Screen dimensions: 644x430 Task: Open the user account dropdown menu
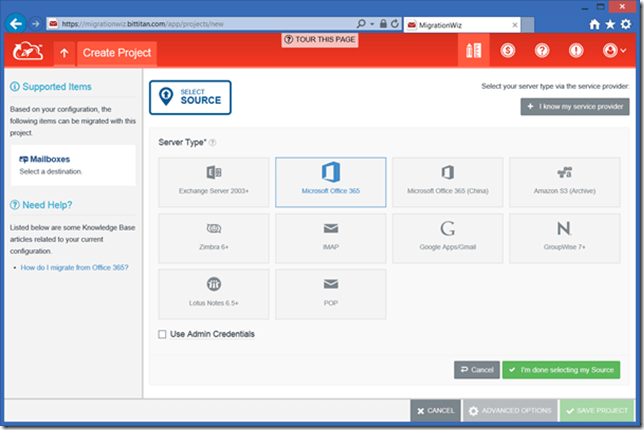tap(612, 51)
